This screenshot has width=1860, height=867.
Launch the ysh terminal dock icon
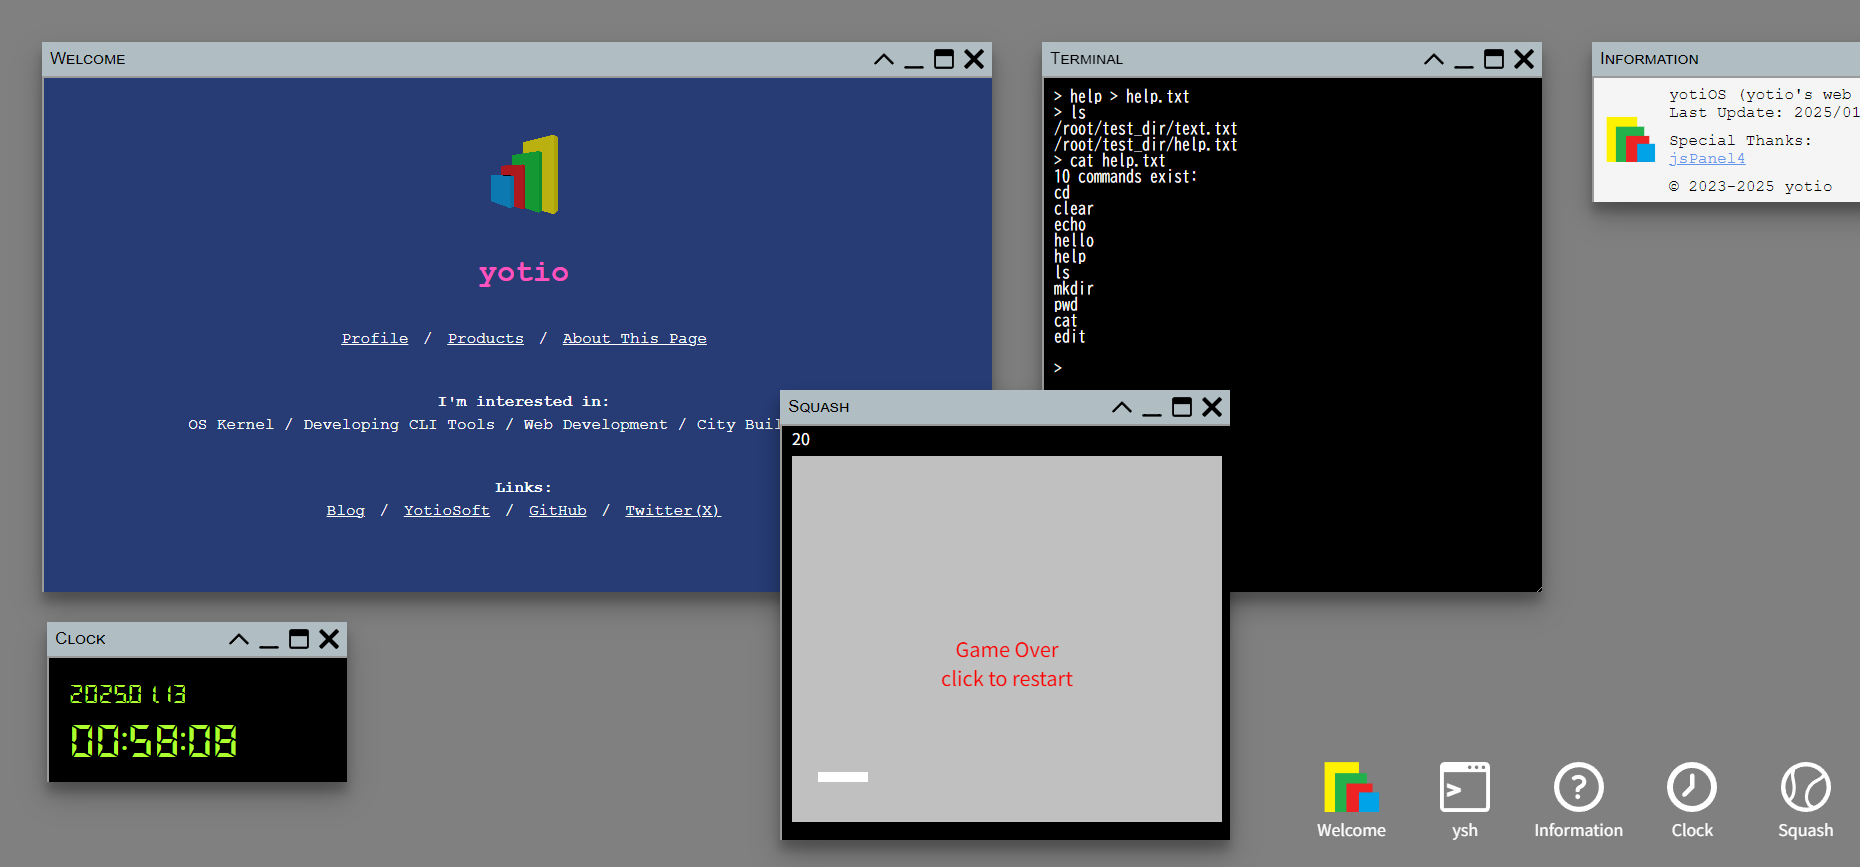coord(1464,800)
